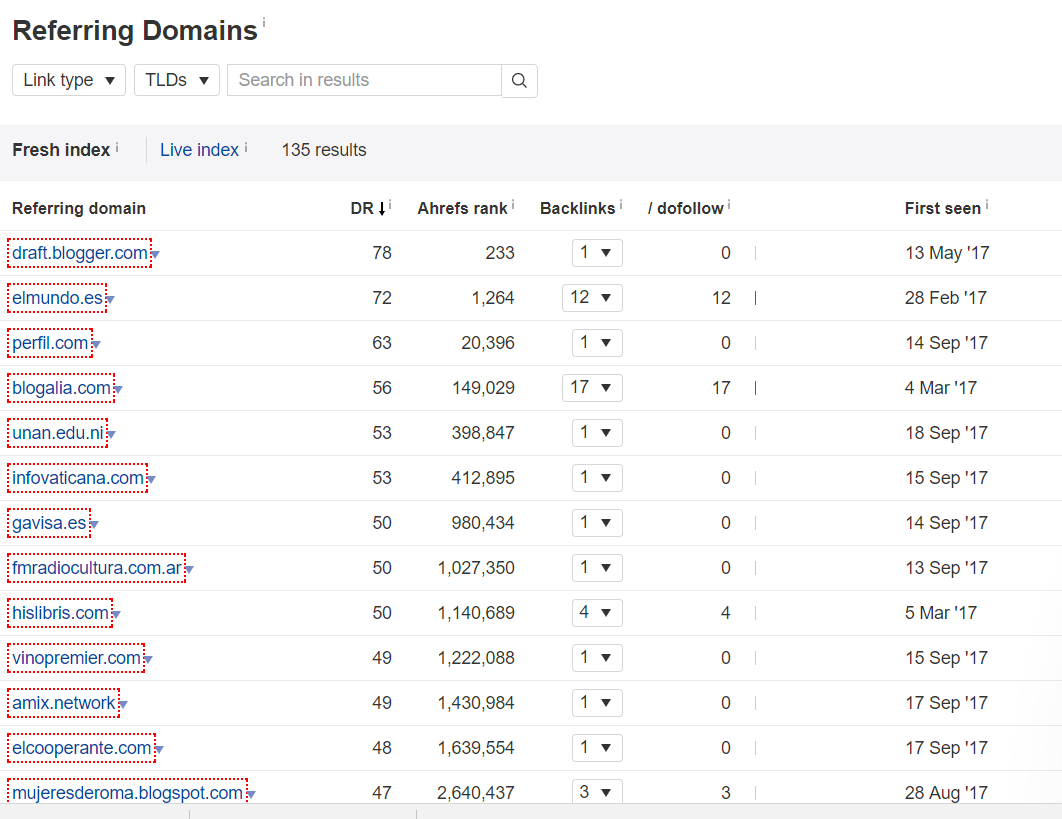Viewport: 1062px width, 819px height.
Task: Expand backlinks dropdown for elmundo.es
Action: pyautogui.click(x=592, y=298)
